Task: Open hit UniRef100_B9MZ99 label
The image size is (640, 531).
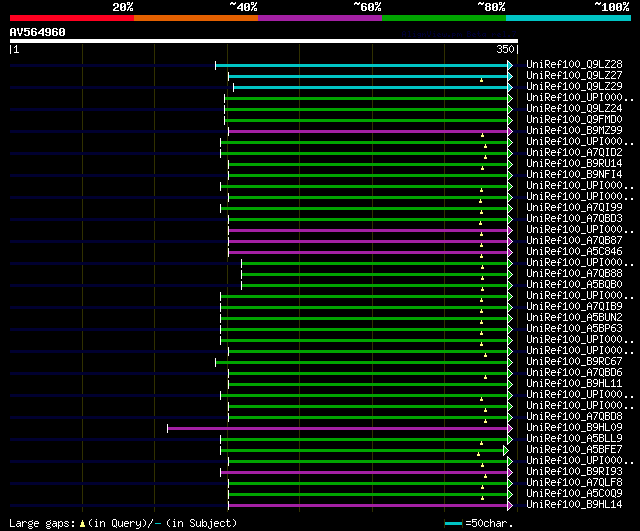Action: click(574, 130)
